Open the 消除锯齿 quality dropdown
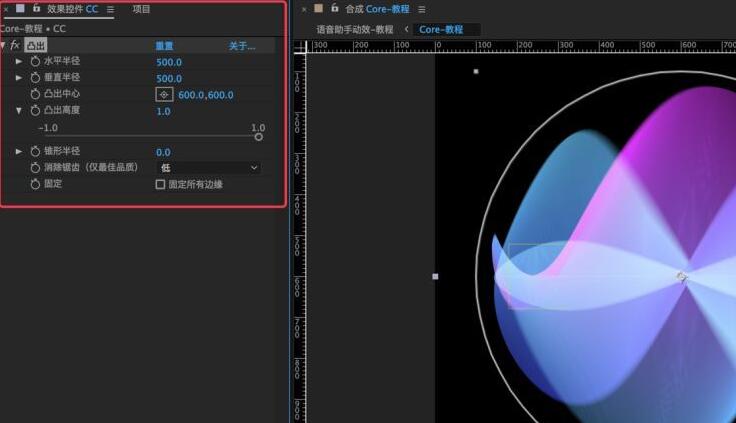This screenshot has height=423, width=736. click(x=208, y=168)
